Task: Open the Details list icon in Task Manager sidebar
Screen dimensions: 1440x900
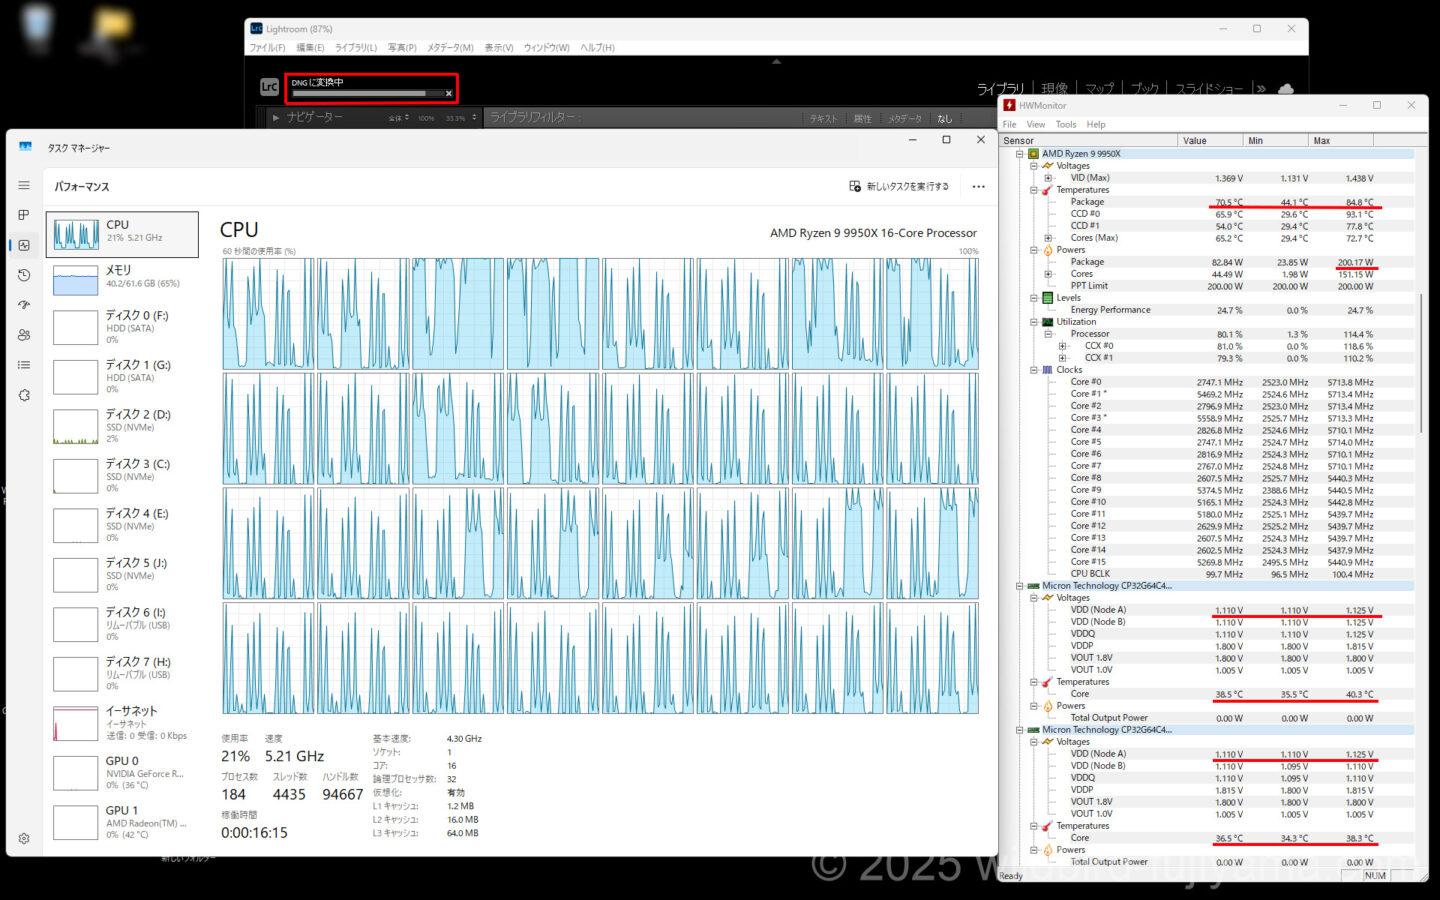Action: tap(24, 365)
